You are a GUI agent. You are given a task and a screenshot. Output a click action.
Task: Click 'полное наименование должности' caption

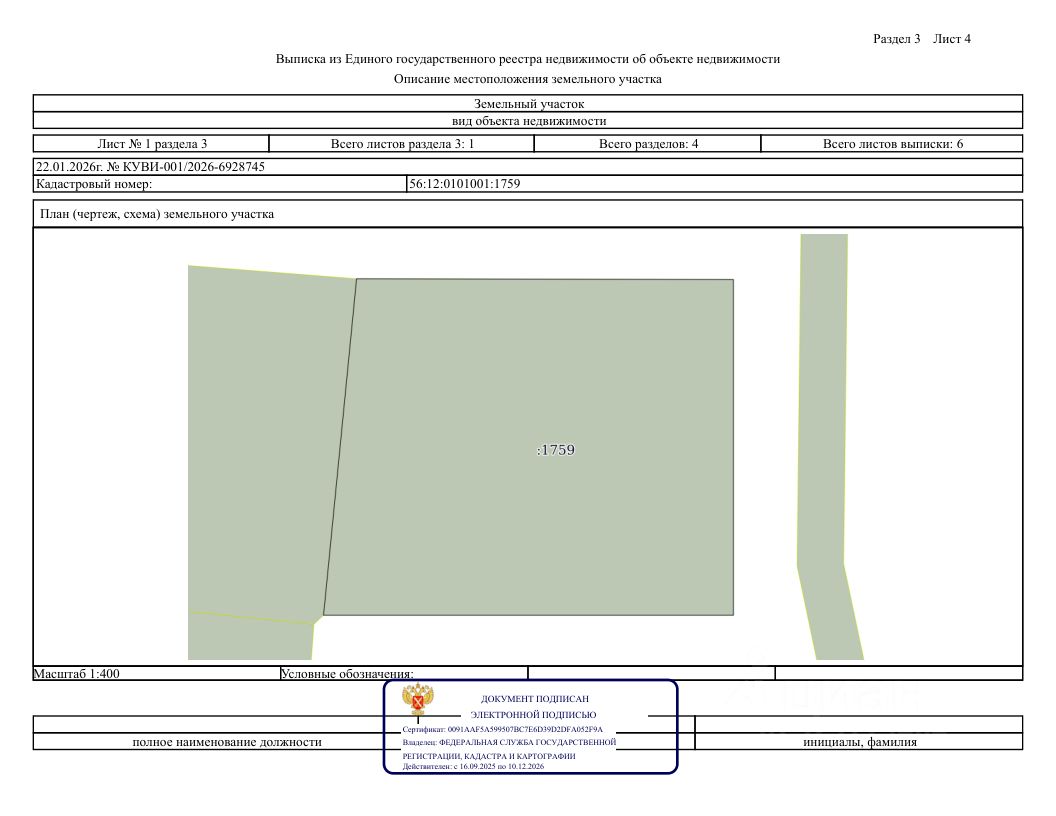click(227, 742)
